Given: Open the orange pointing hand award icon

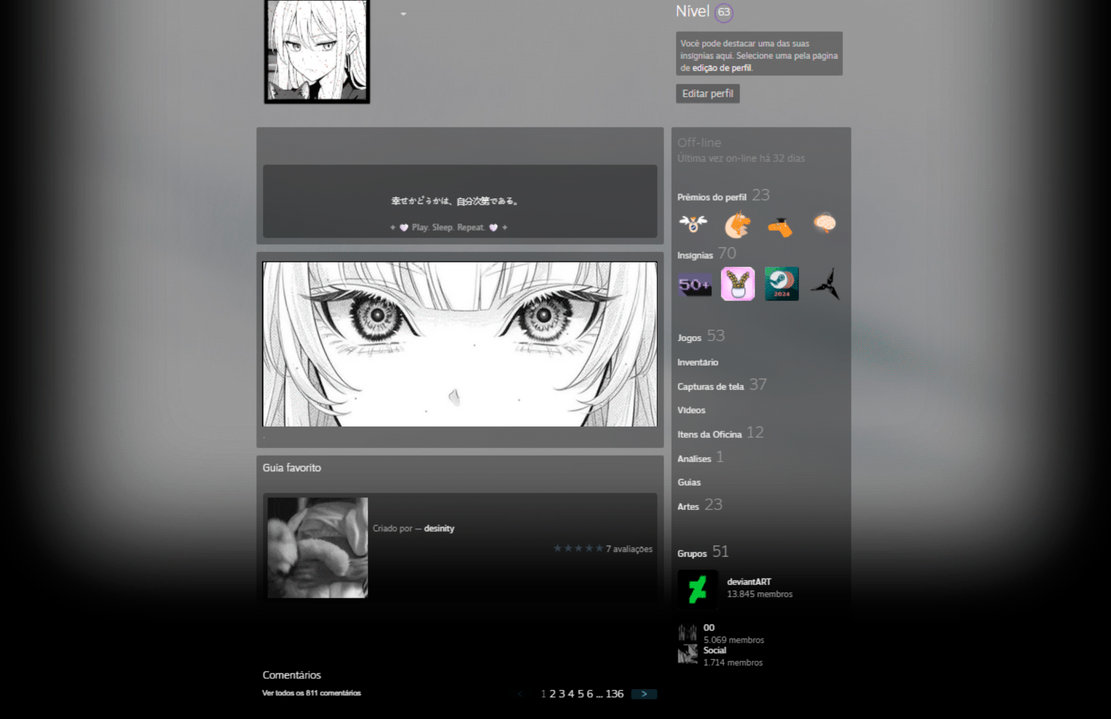Looking at the screenshot, I should pyautogui.click(x=780, y=227).
